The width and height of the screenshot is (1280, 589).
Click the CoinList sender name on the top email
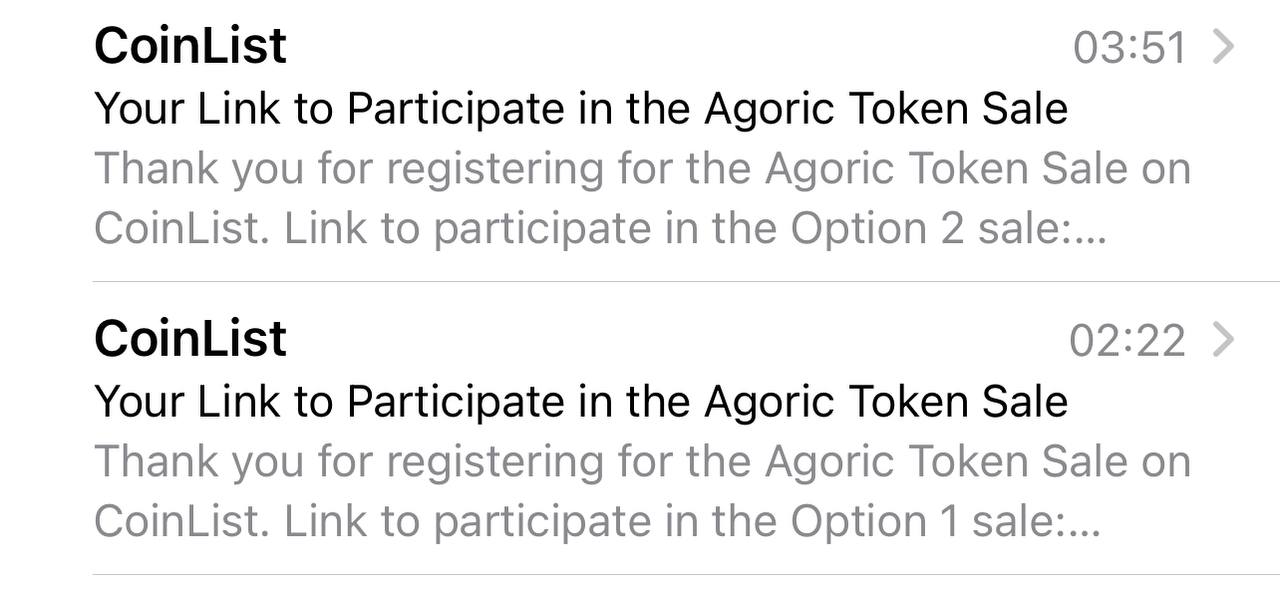[190, 46]
